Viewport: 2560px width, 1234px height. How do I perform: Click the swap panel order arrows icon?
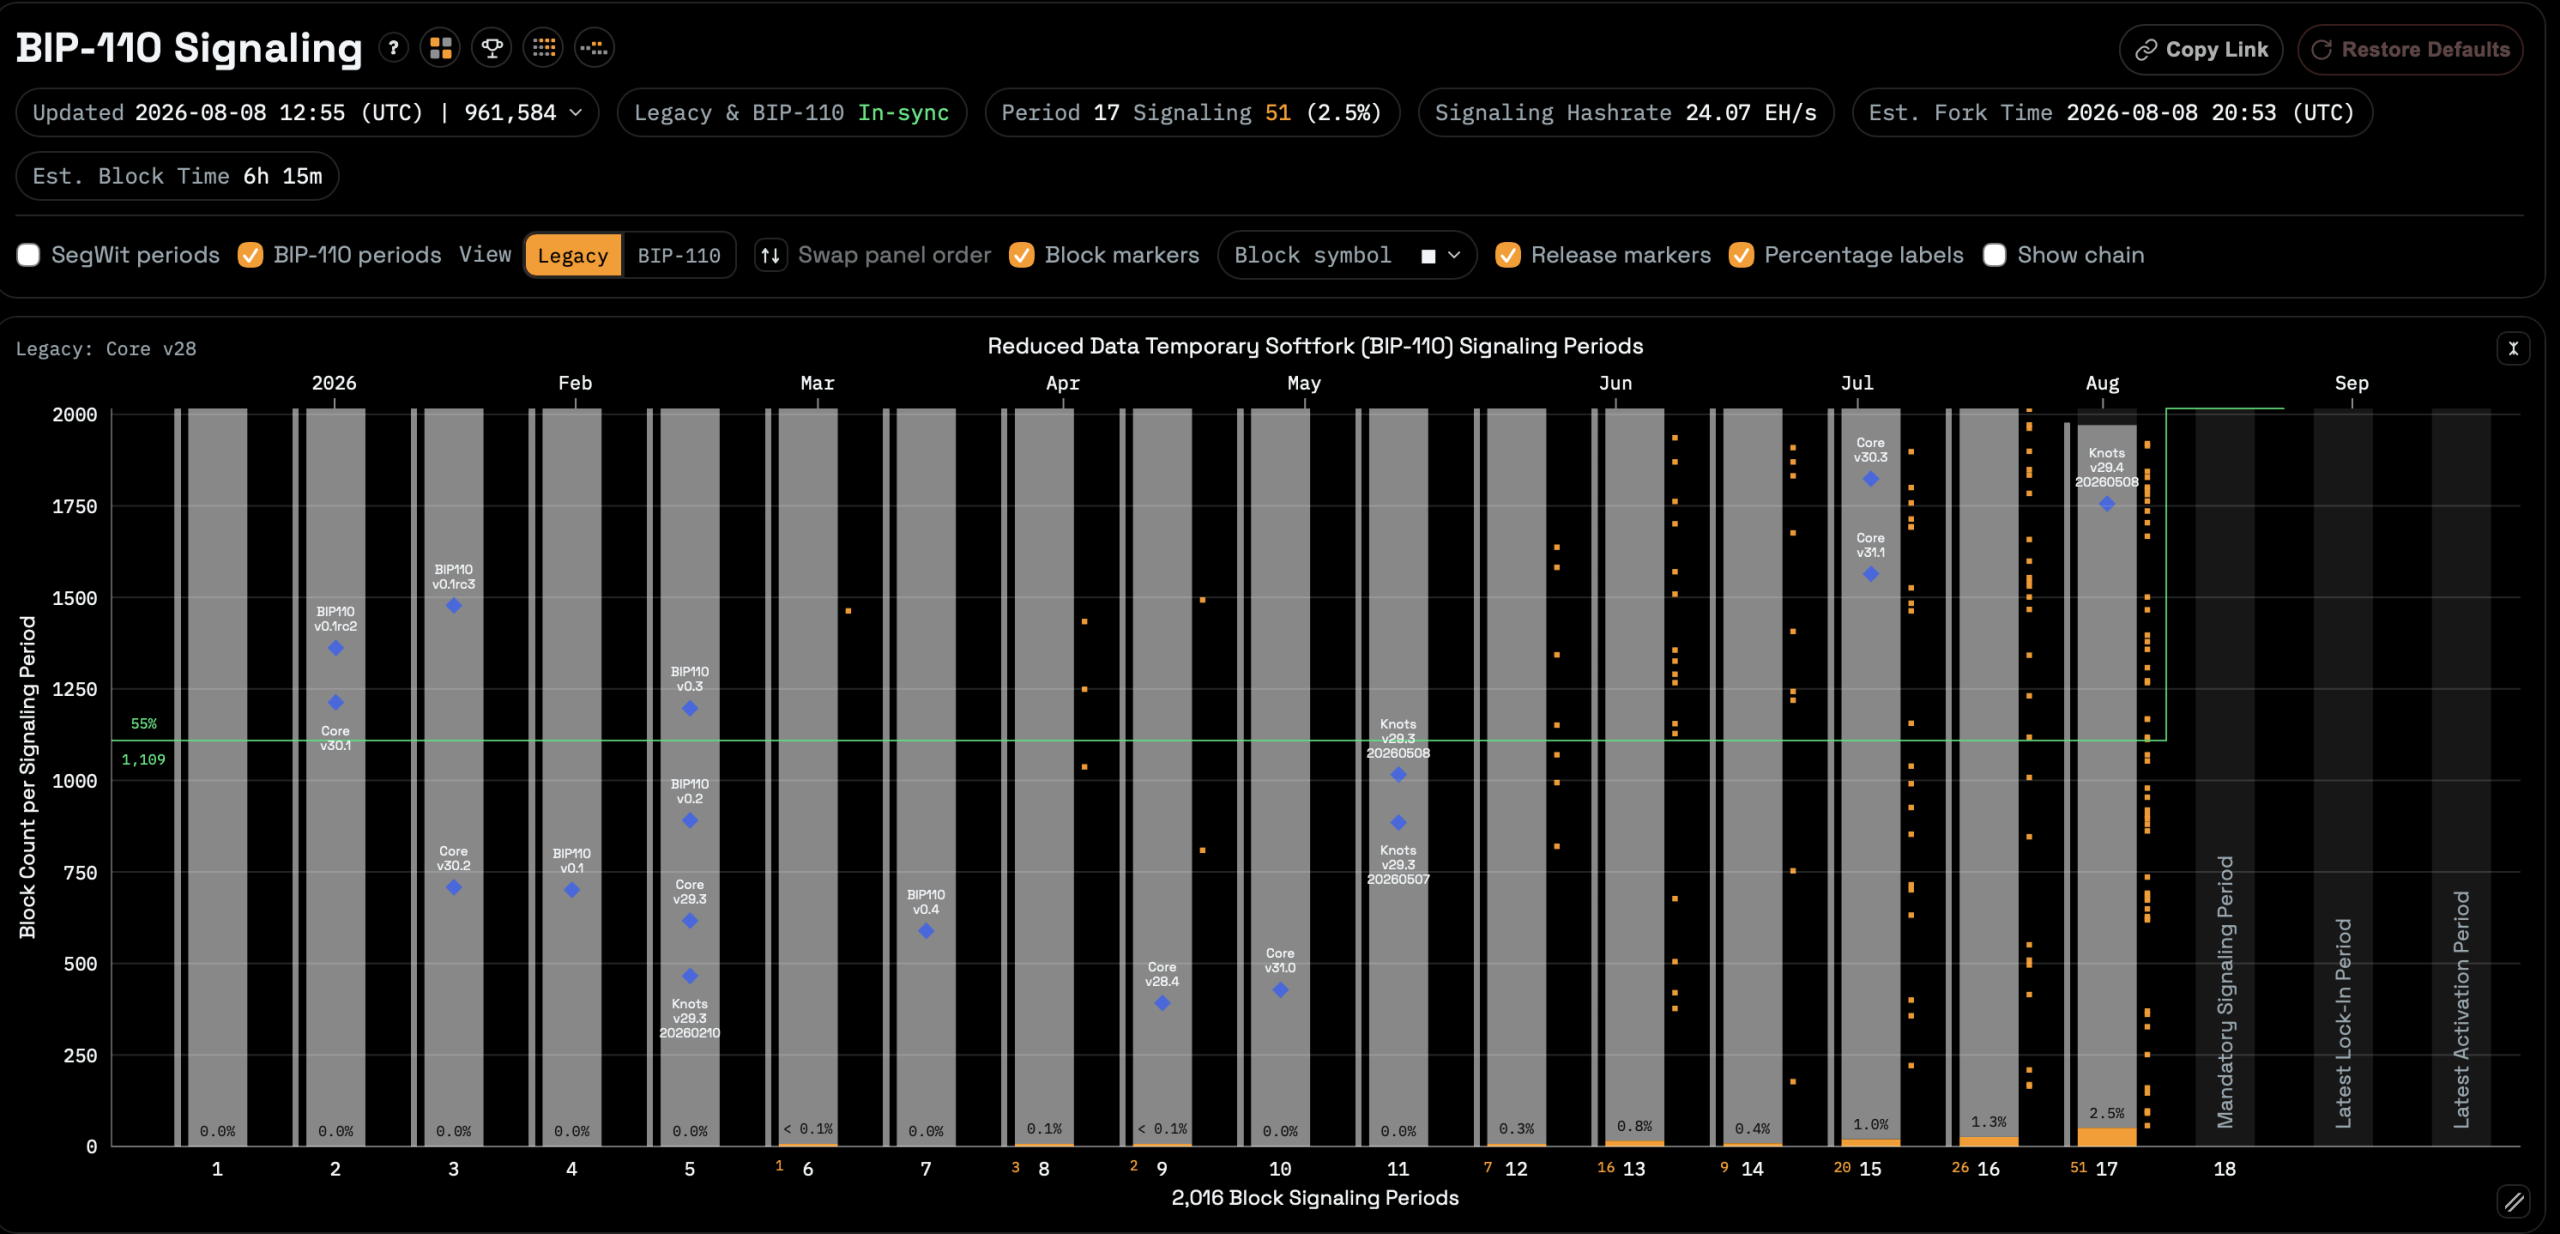[x=771, y=255]
